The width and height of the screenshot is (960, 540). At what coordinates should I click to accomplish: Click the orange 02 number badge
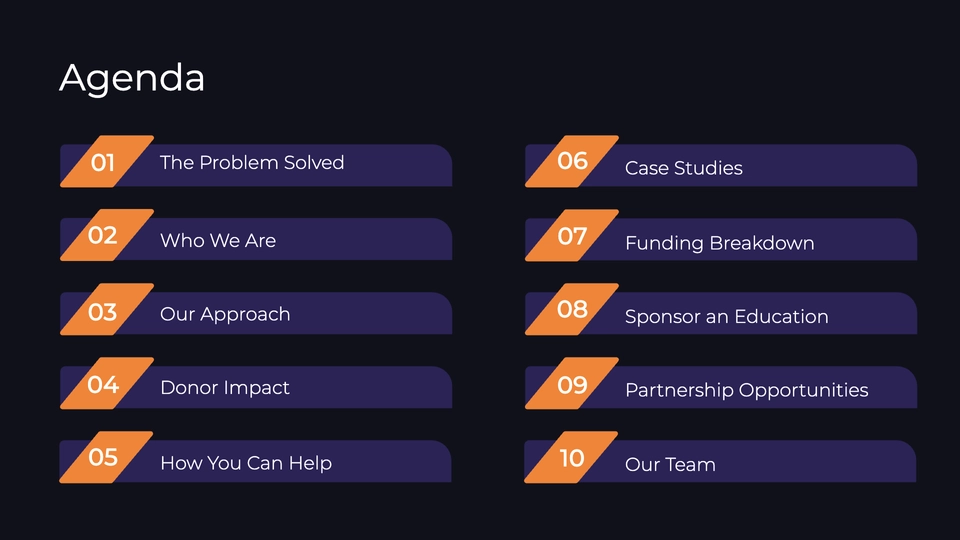coord(107,235)
